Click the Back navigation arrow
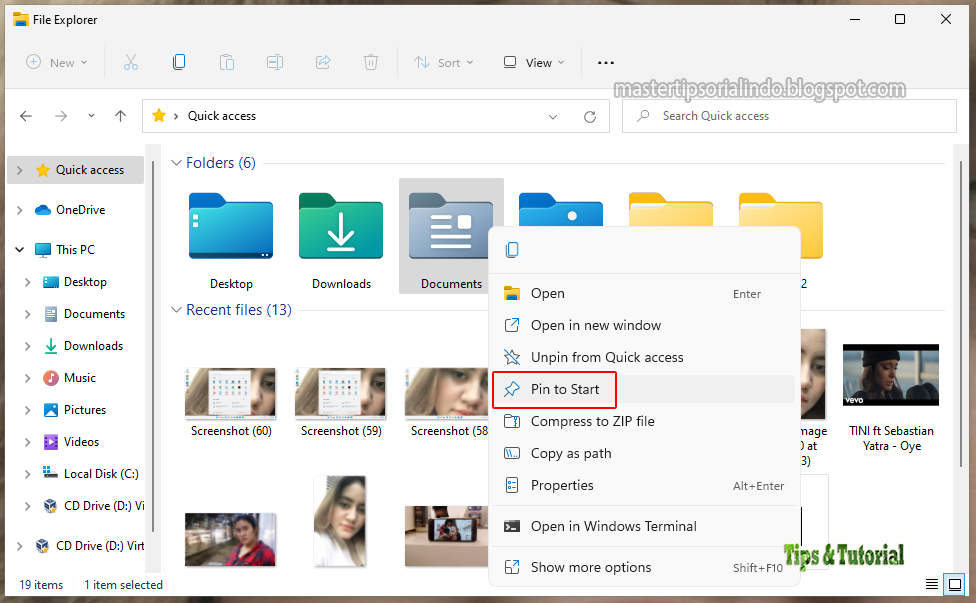Viewport: 976px width, 603px height. click(x=26, y=115)
